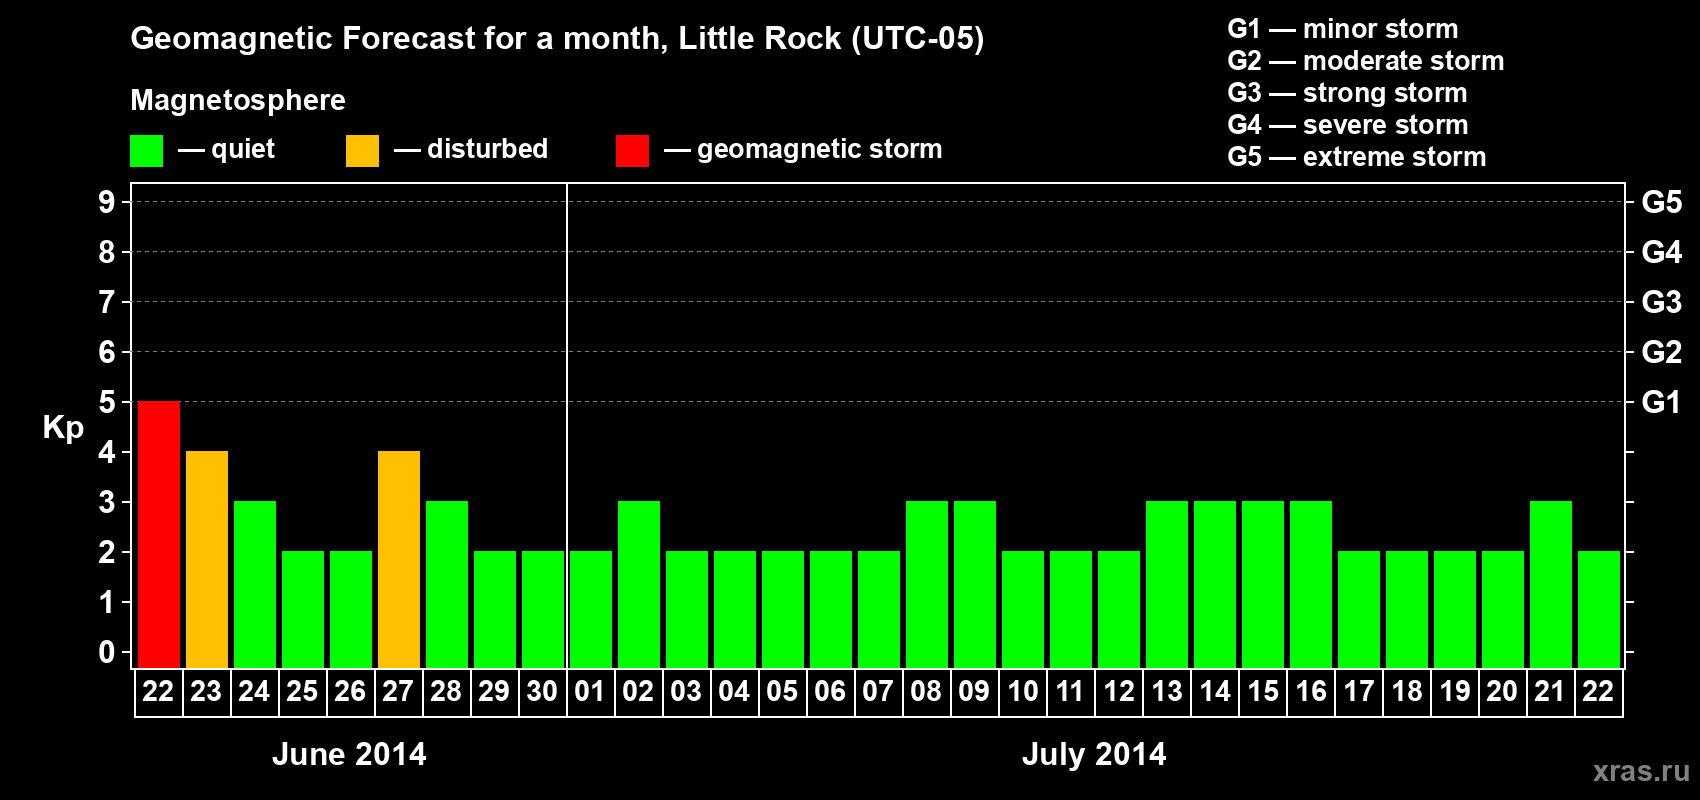1700x800 pixels.
Task: Click the Kp axis value '5'
Action: coord(107,402)
